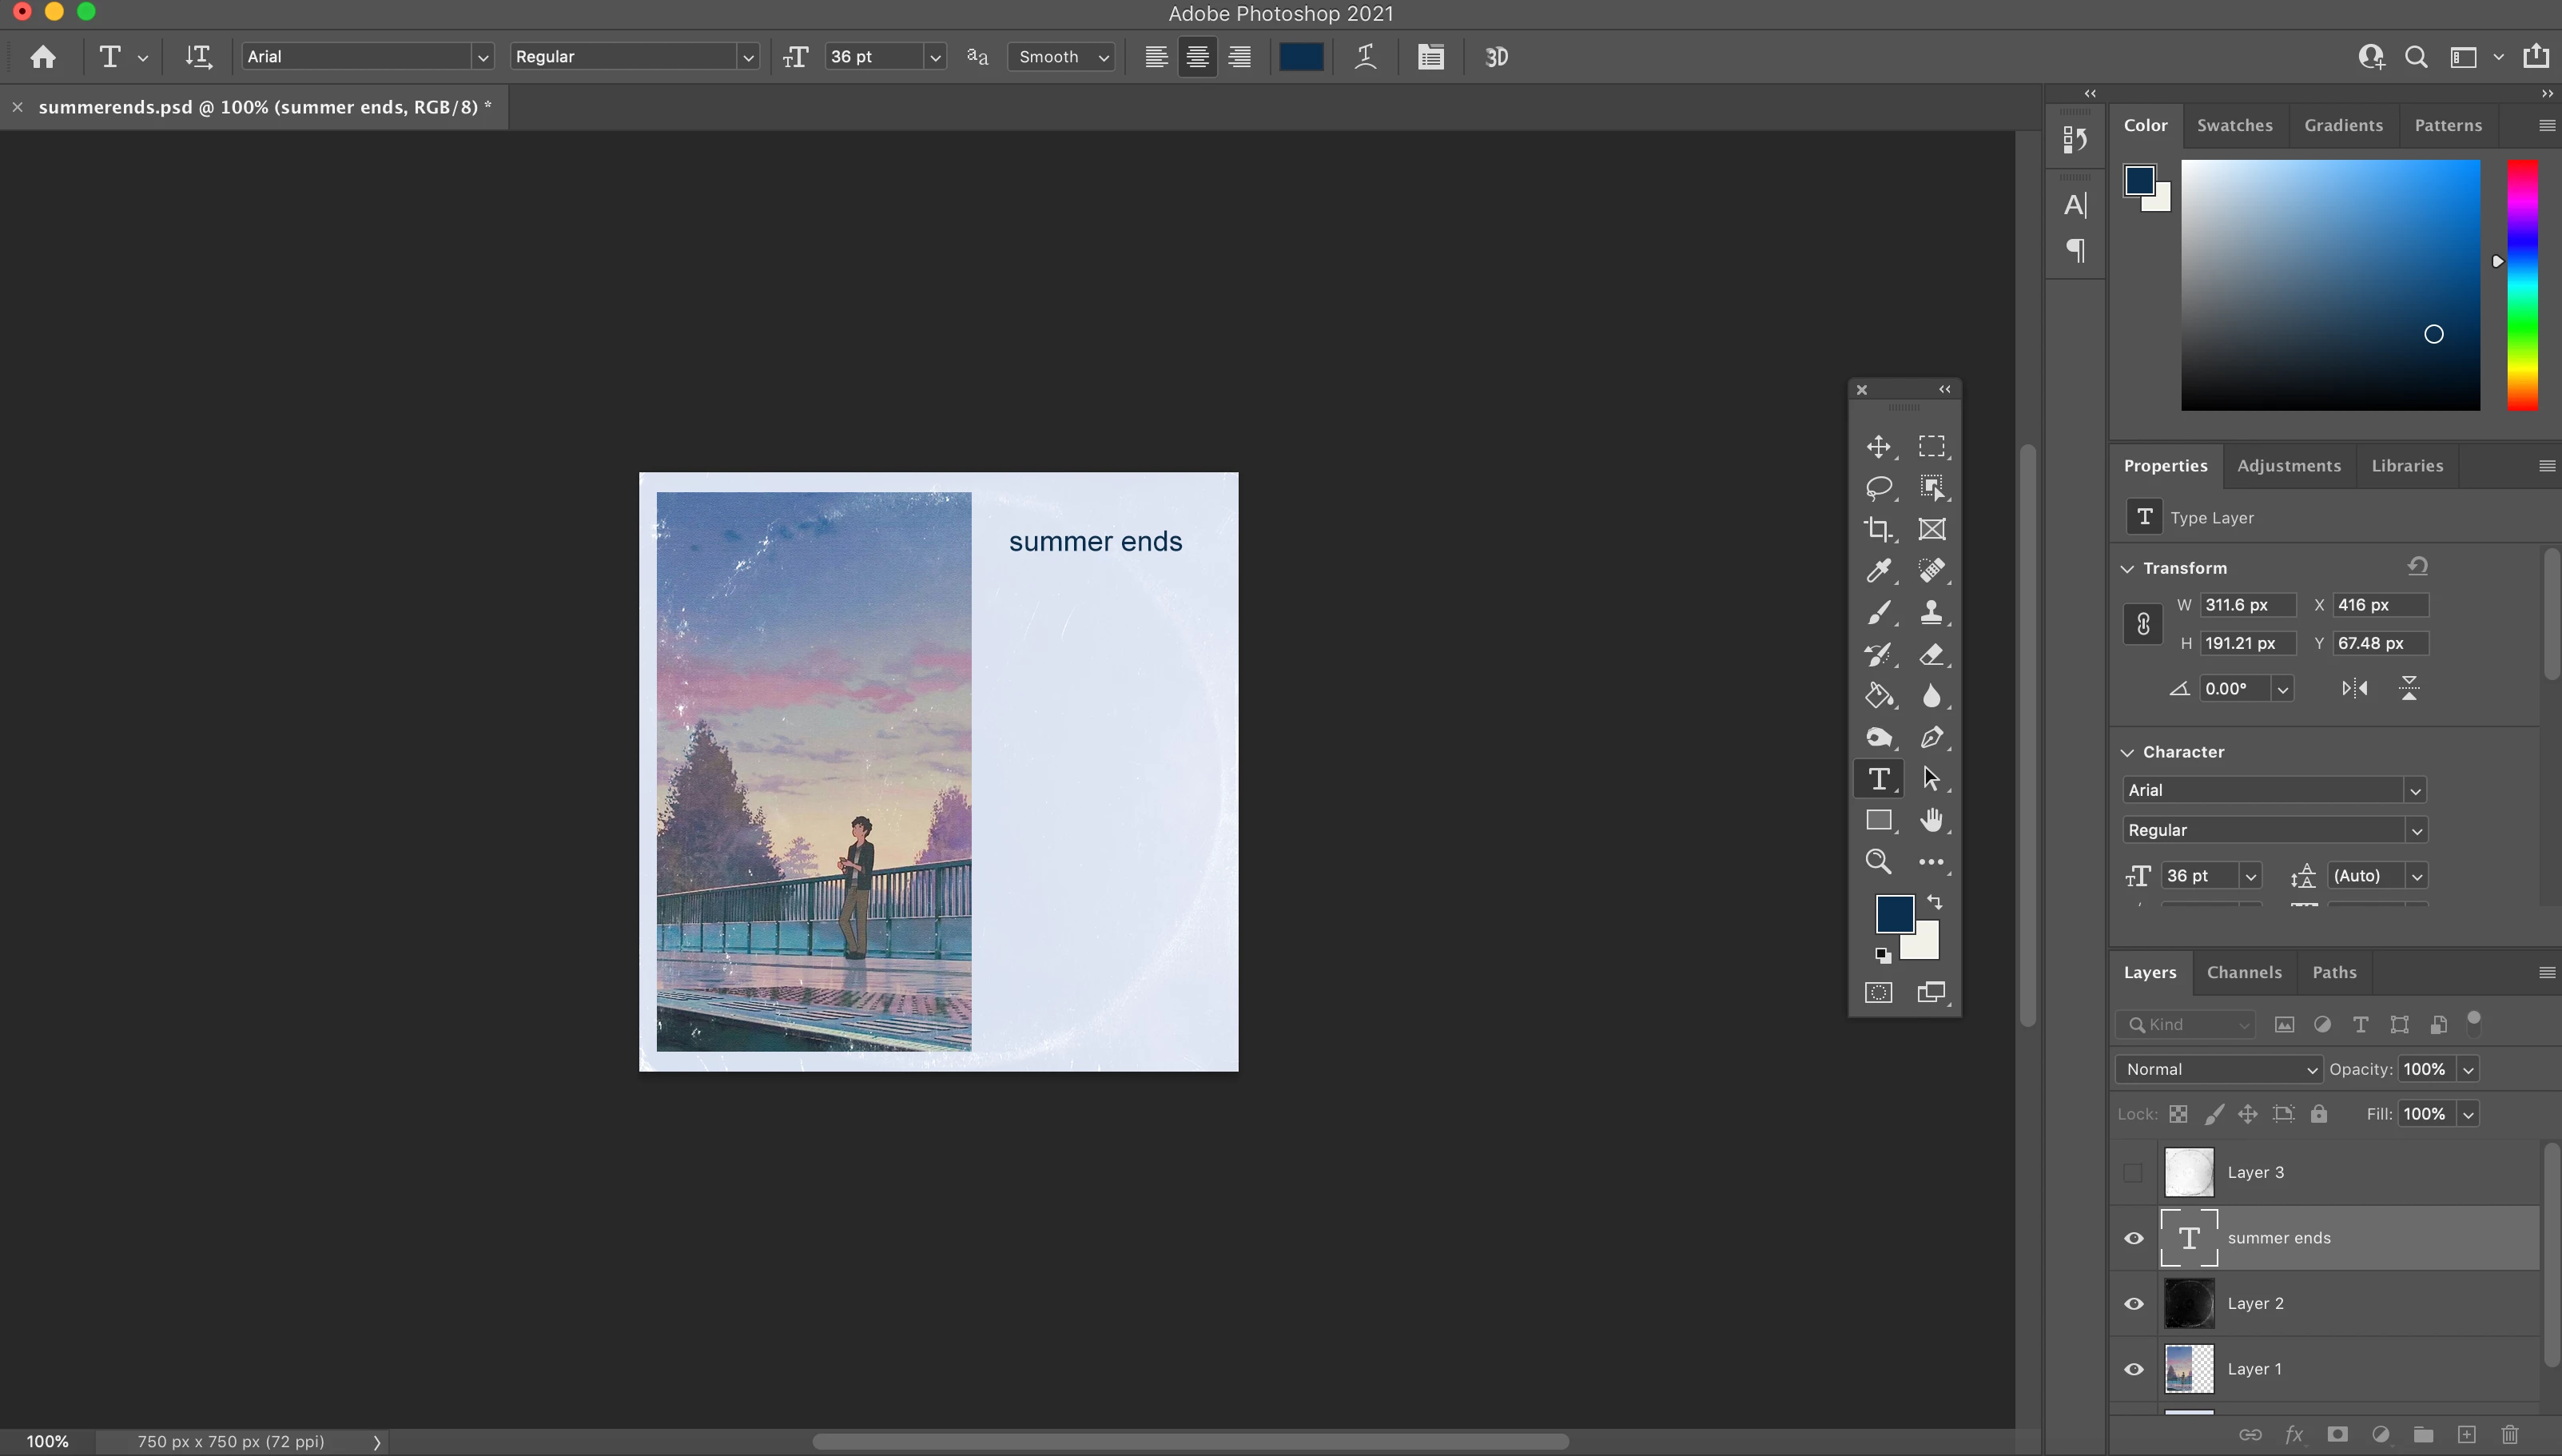This screenshot has width=2562, height=1456.
Task: Click the text color swatch in options bar
Action: pyautogui.click(x=1301, y=57)
